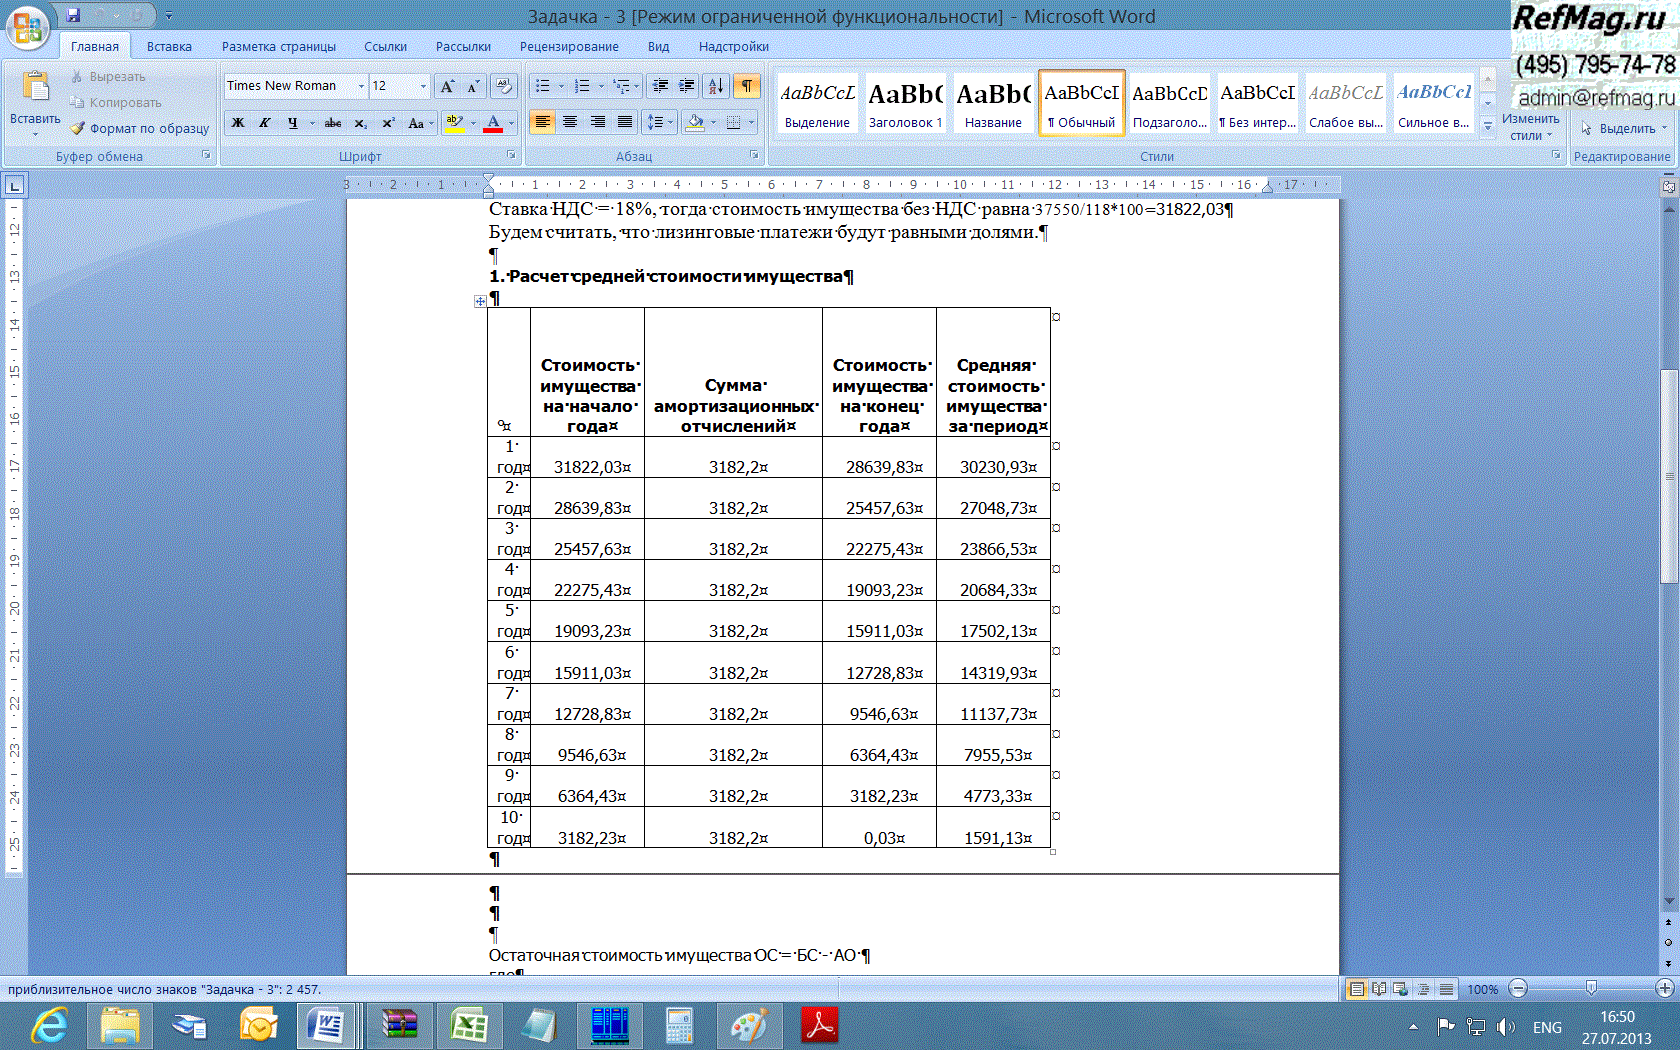
Task: Apply subscript formatting from the ribbon
Action: point(361,123)
